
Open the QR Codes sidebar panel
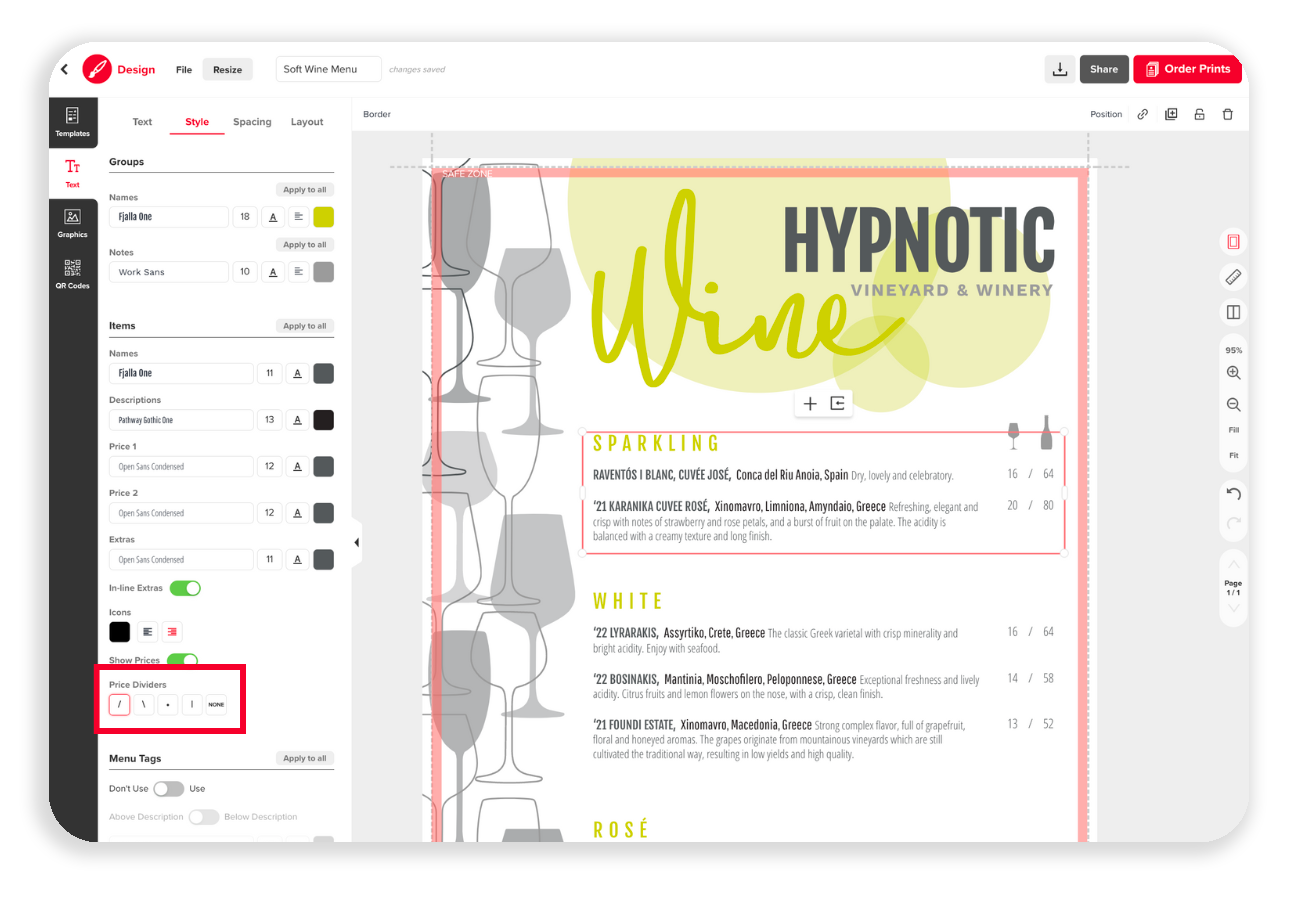point(72,274)
